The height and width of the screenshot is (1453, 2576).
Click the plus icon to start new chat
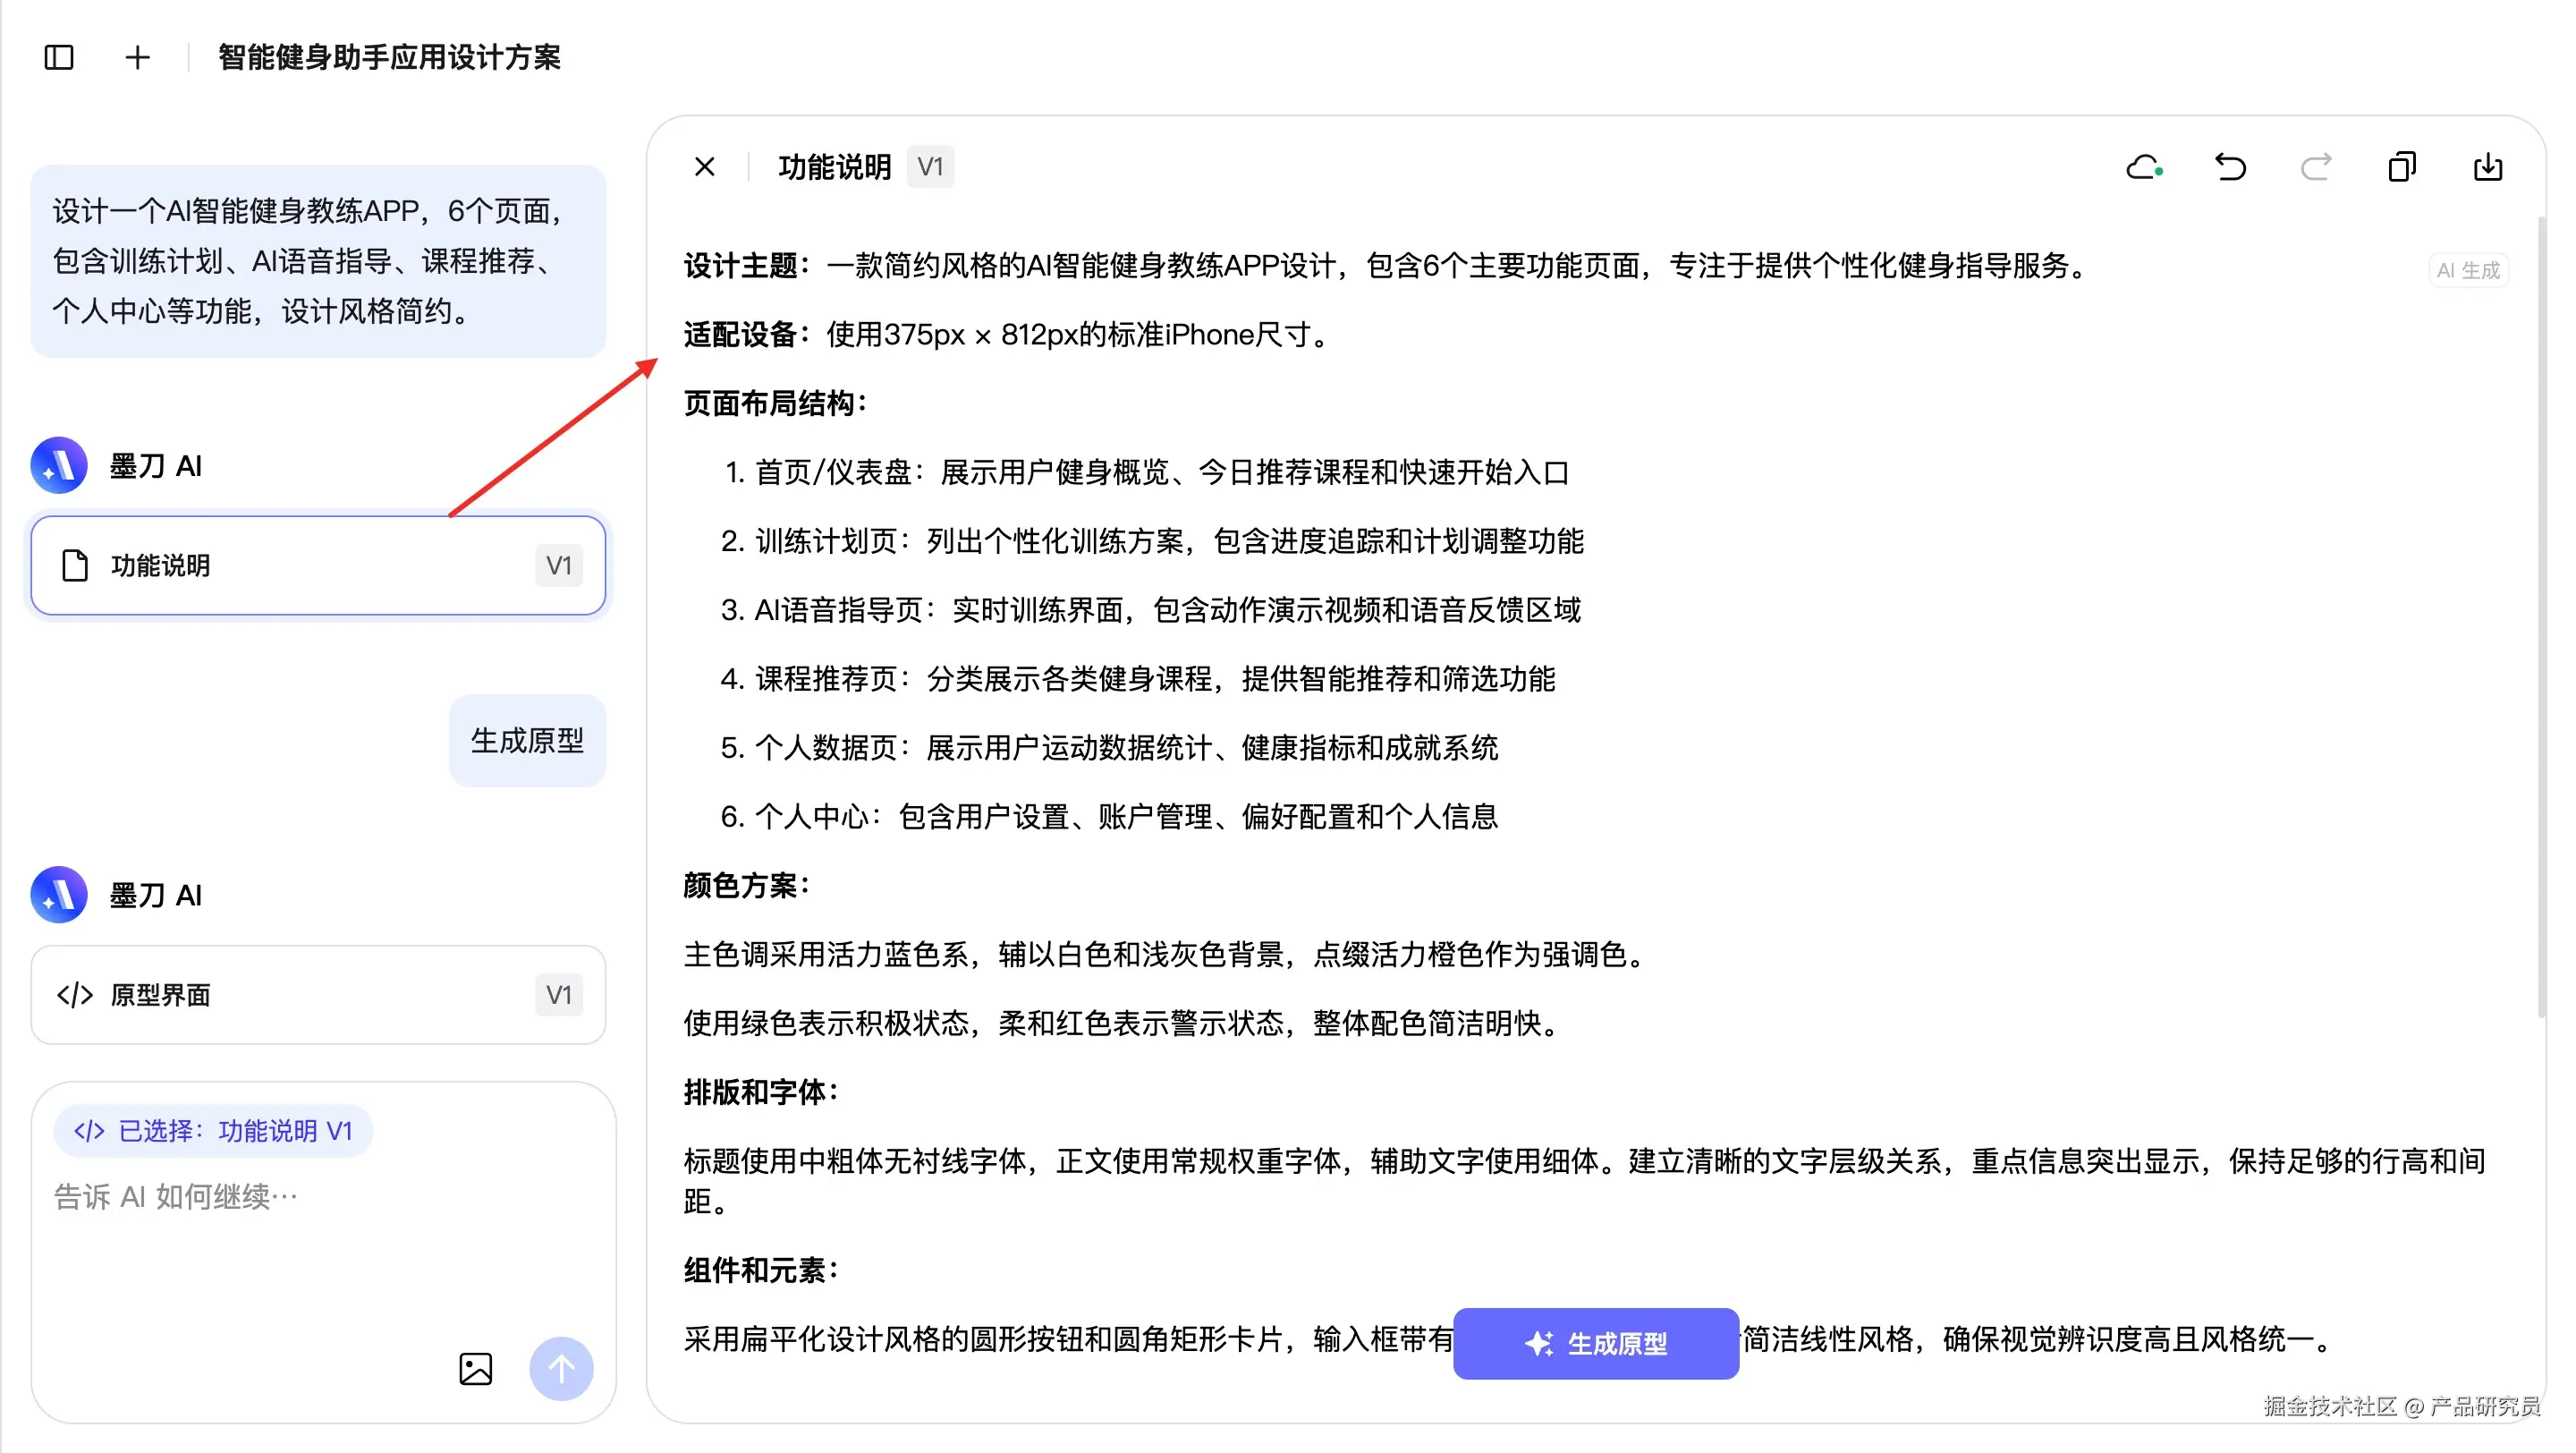click(x=137, y=57)
